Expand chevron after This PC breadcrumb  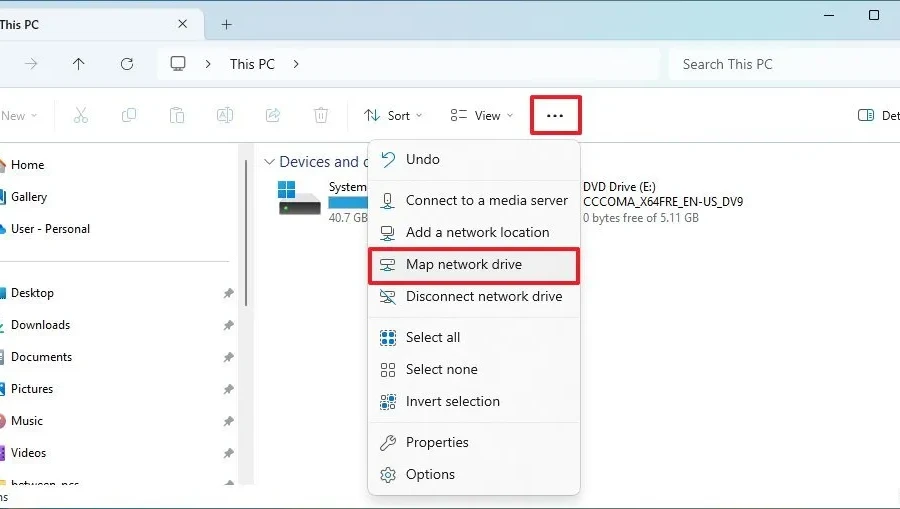(x=296, y=64)
